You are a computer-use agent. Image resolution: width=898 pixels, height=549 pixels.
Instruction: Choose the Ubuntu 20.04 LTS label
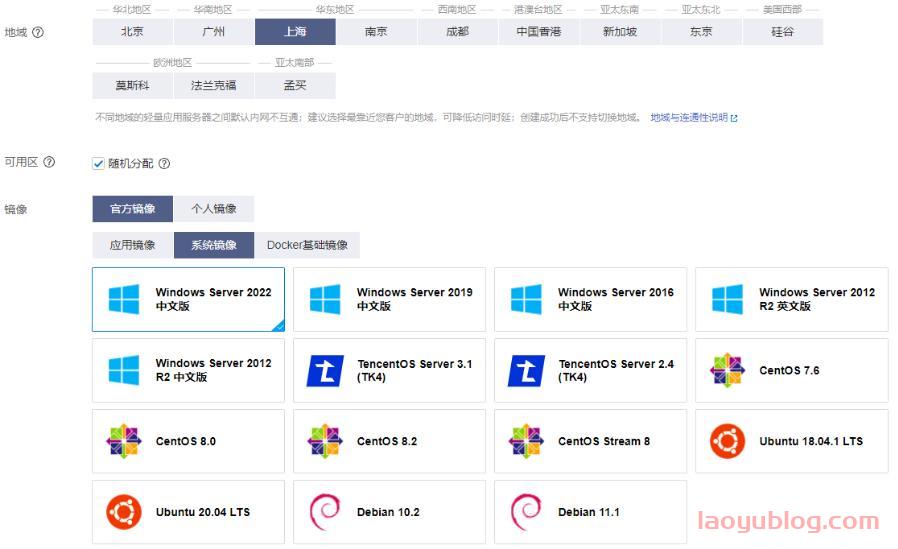[203, 512]
